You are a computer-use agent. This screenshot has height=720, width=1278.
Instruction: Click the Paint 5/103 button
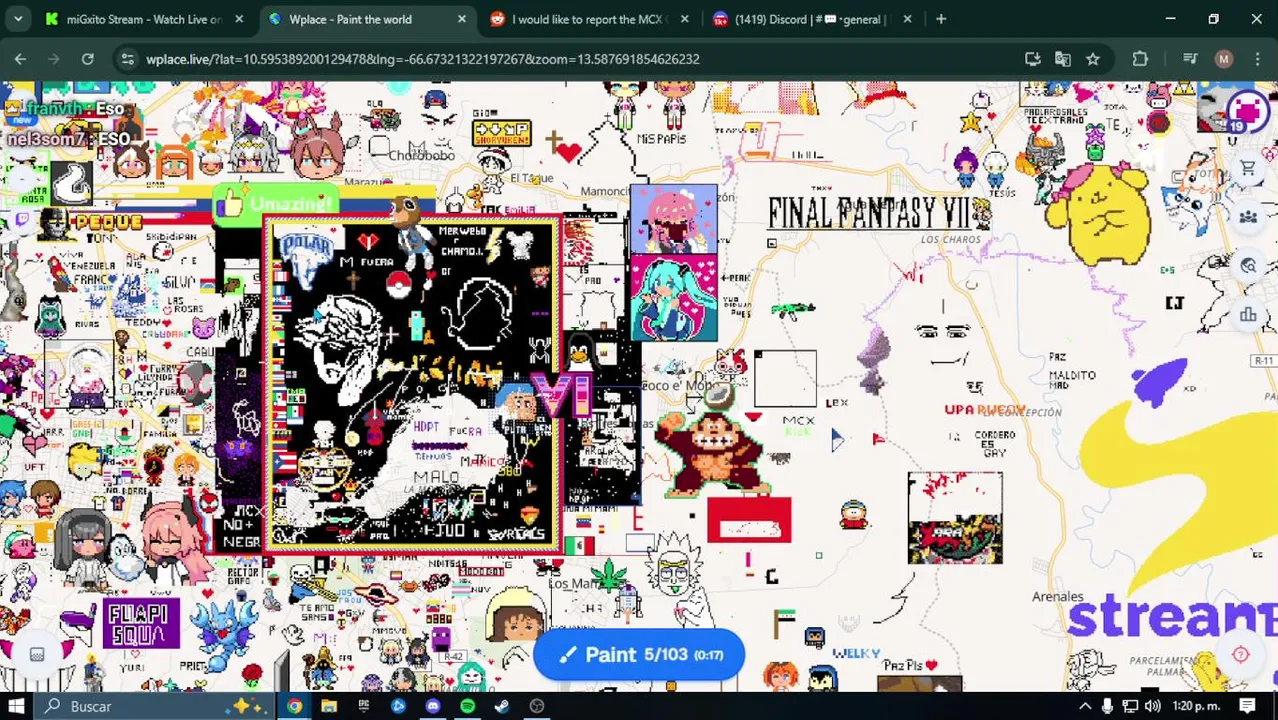click(x=639, y=655)
